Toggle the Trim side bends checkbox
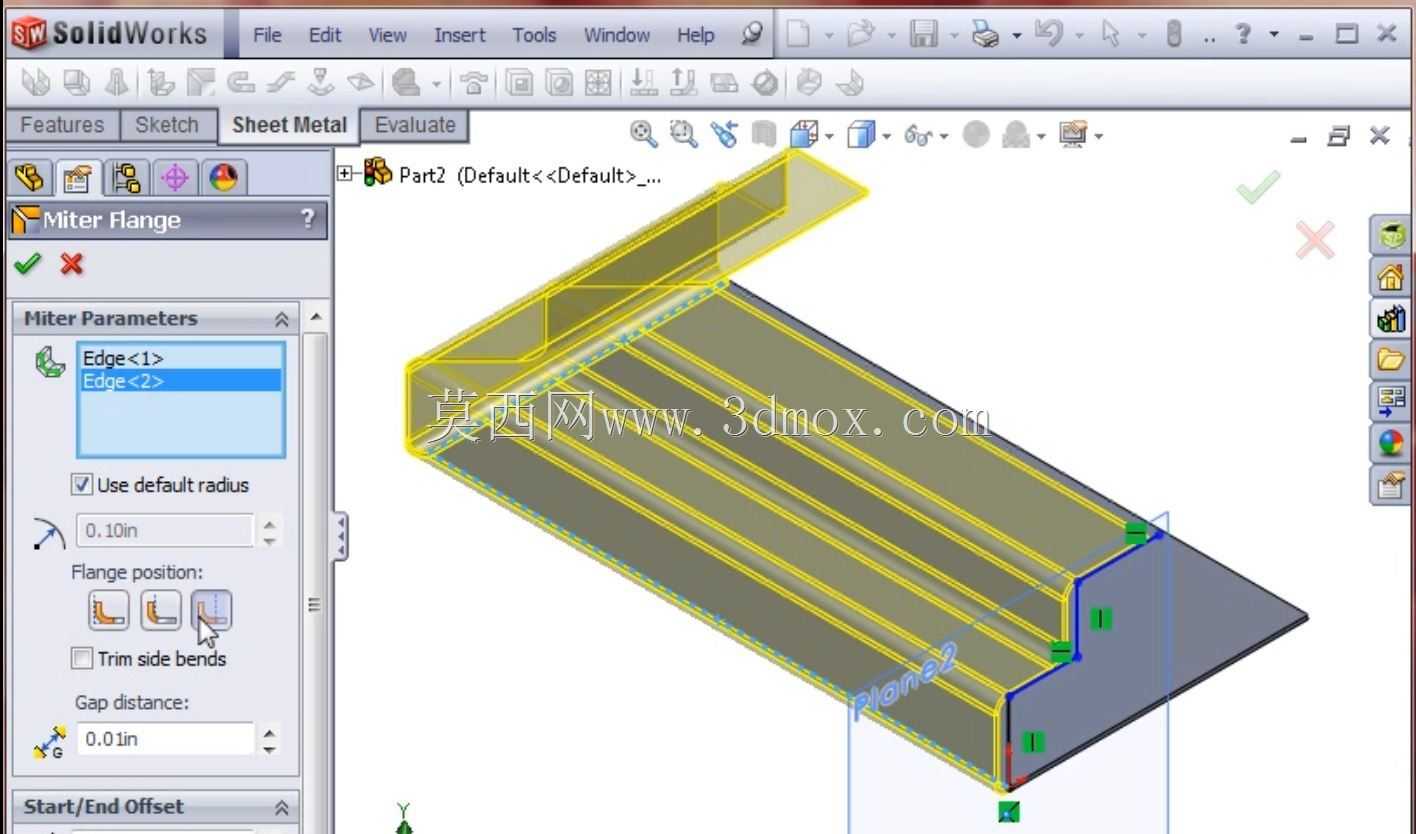The height and width of the screenshot is (834, 1416). 82,659
